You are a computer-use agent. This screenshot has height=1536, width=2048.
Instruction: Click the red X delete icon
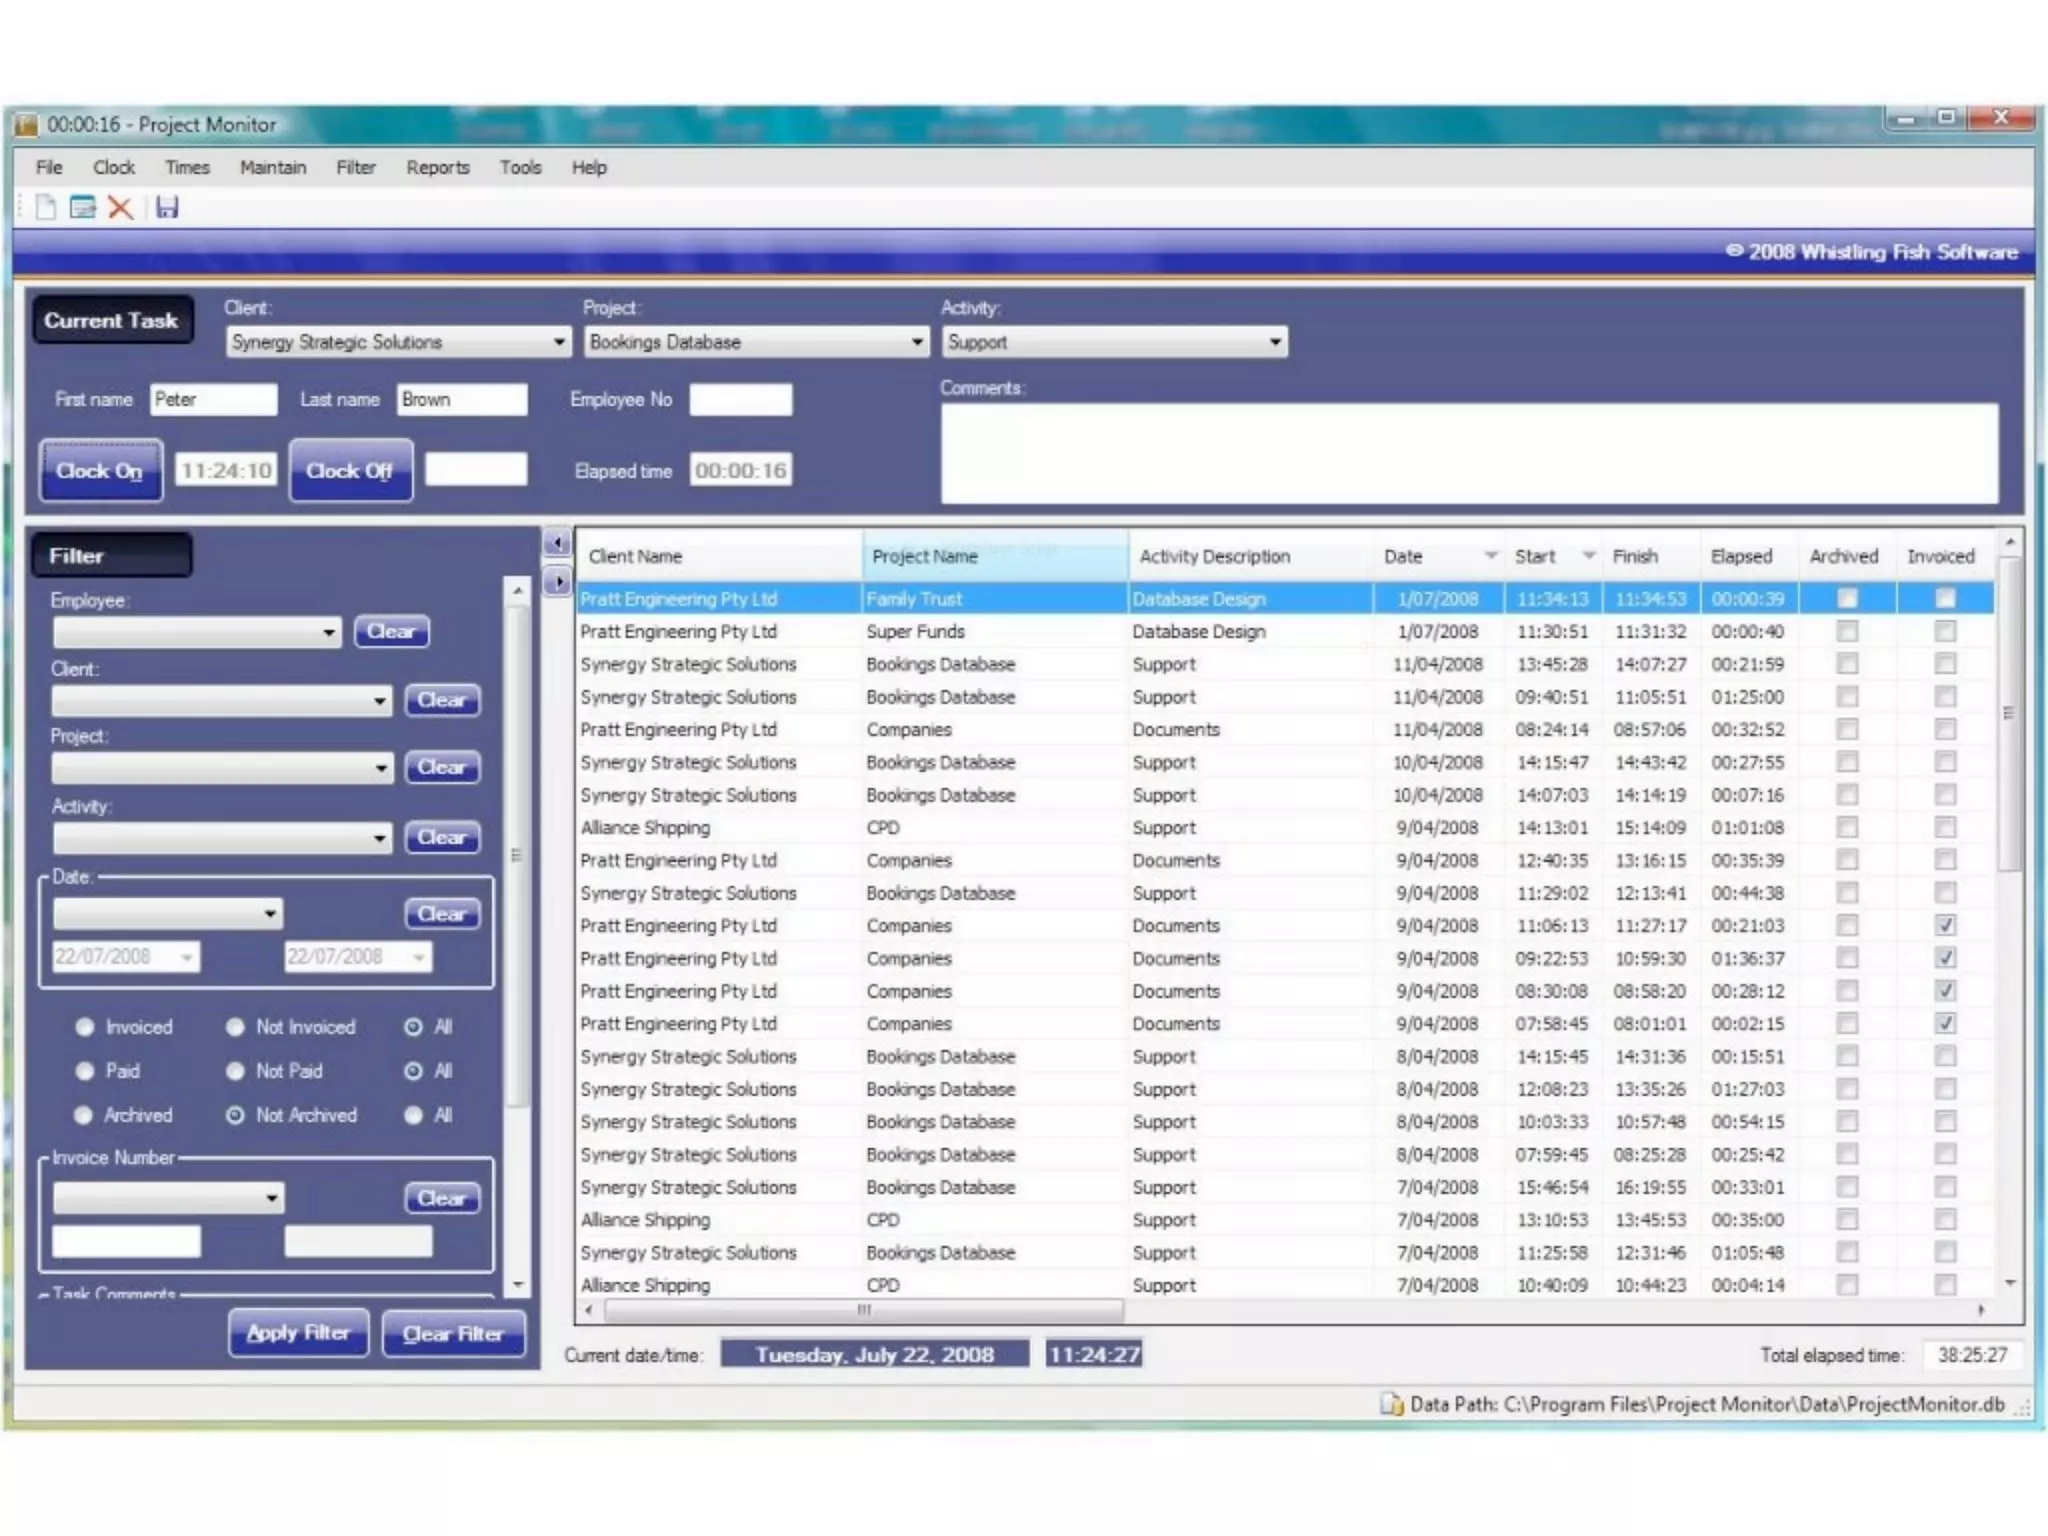click(x=120, y=207)
